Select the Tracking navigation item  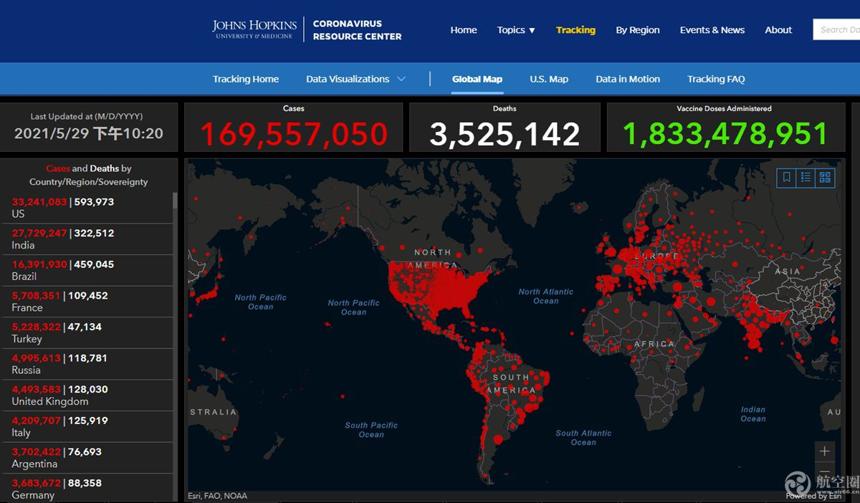[x=575, y=30]
